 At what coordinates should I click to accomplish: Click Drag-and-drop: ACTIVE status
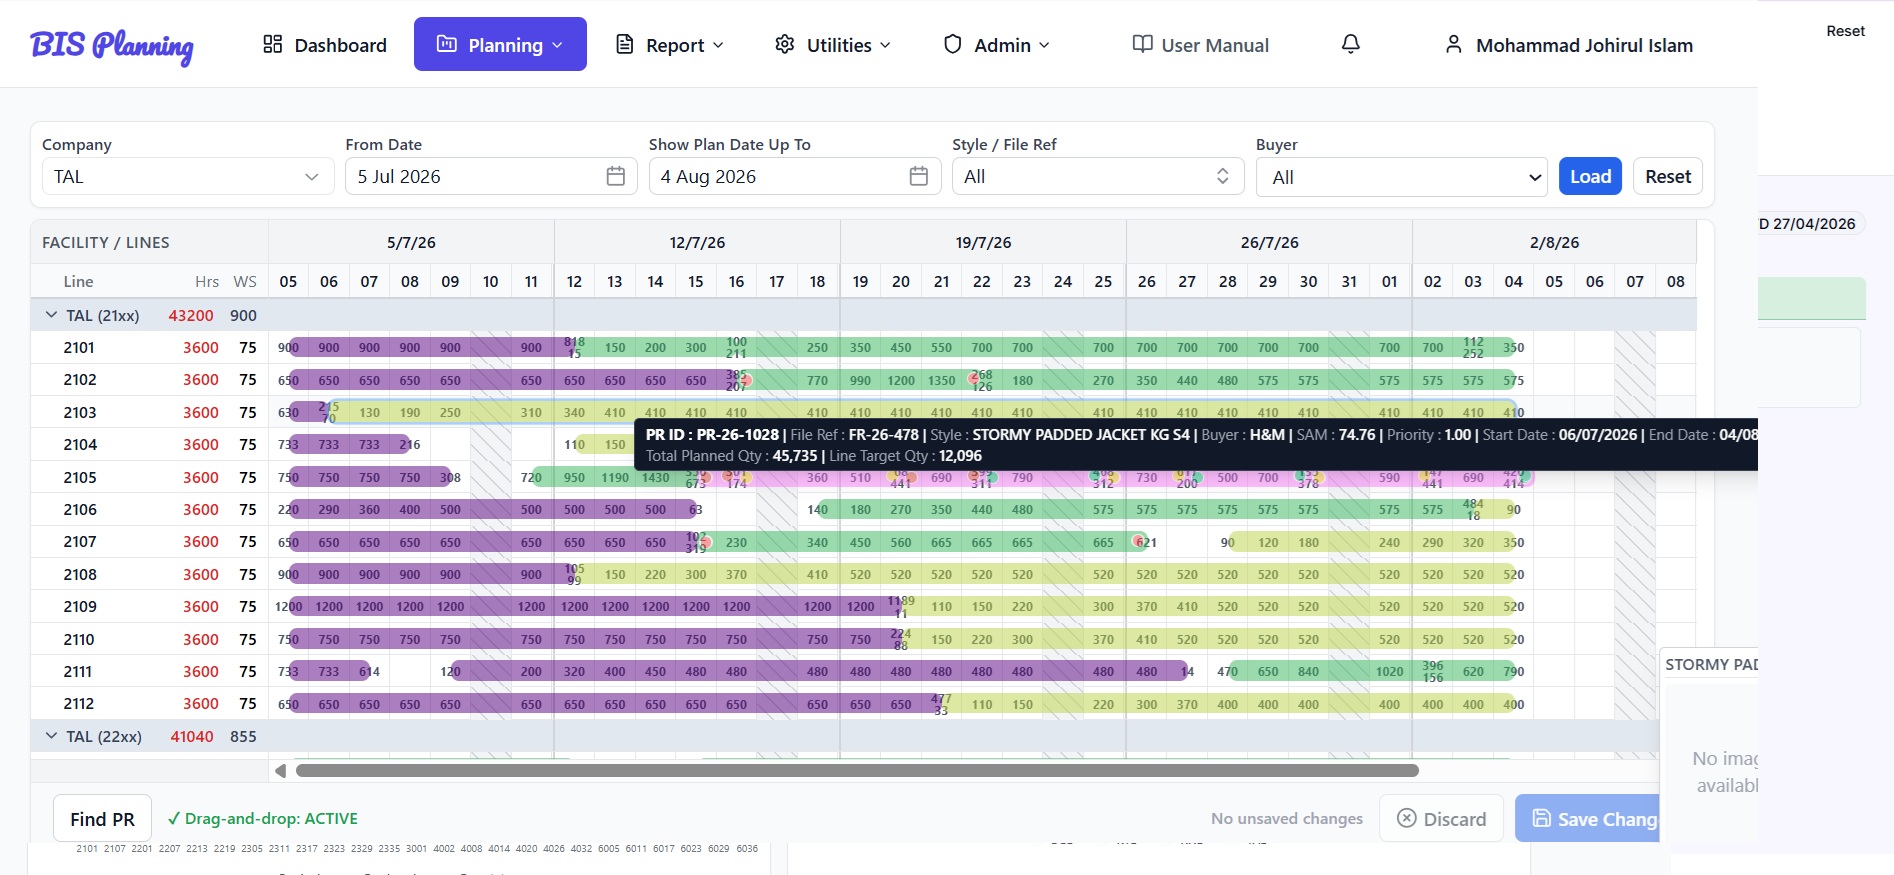[262, 818]
